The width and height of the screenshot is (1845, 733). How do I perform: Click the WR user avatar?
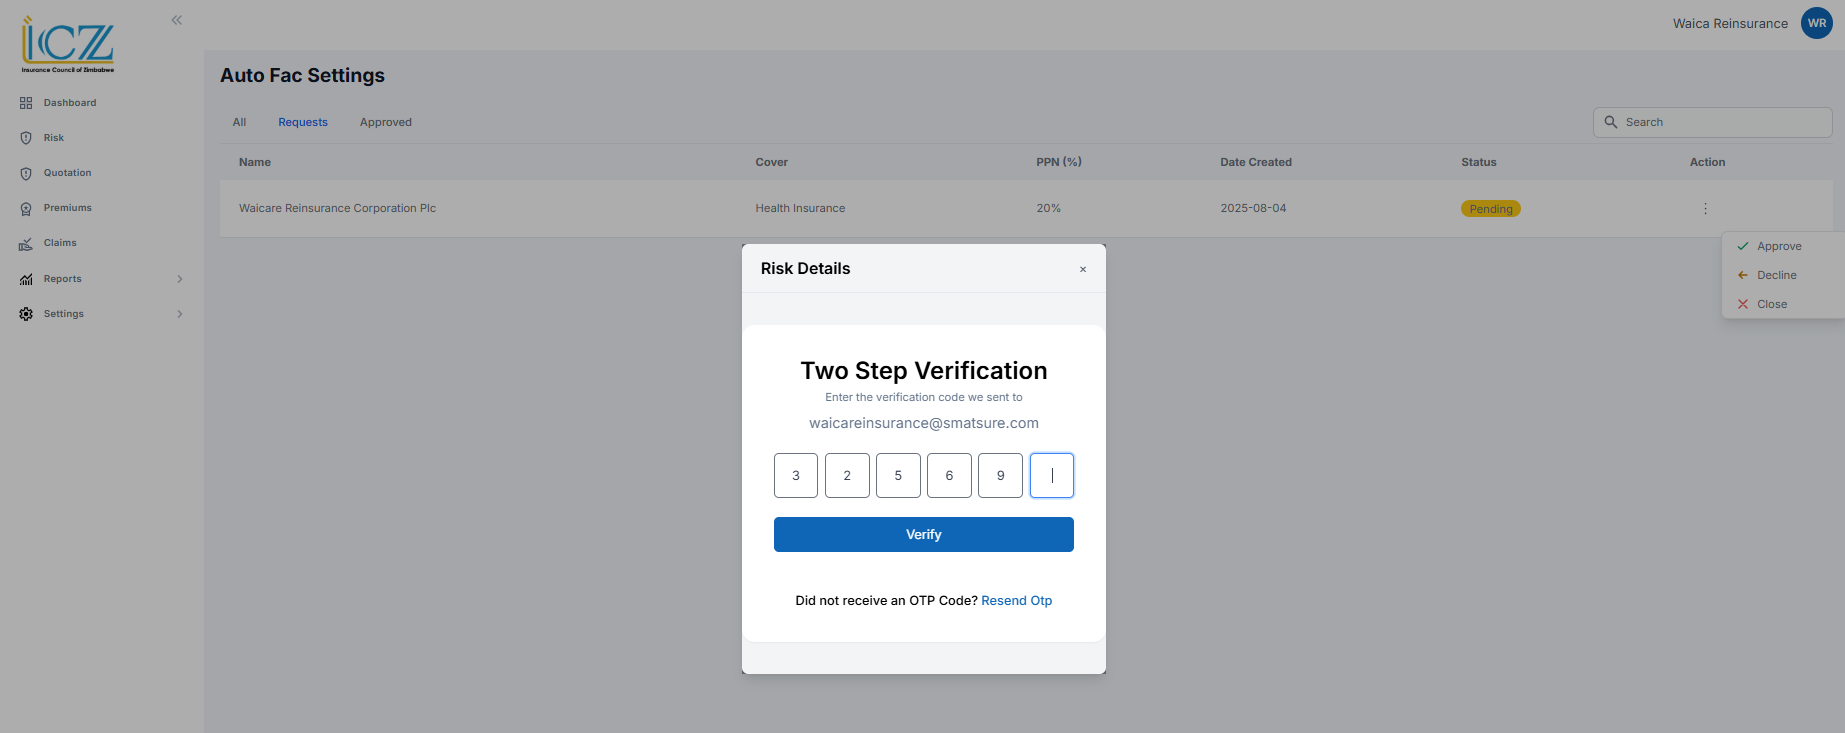pyautogui.click(x=1816, y=23)
